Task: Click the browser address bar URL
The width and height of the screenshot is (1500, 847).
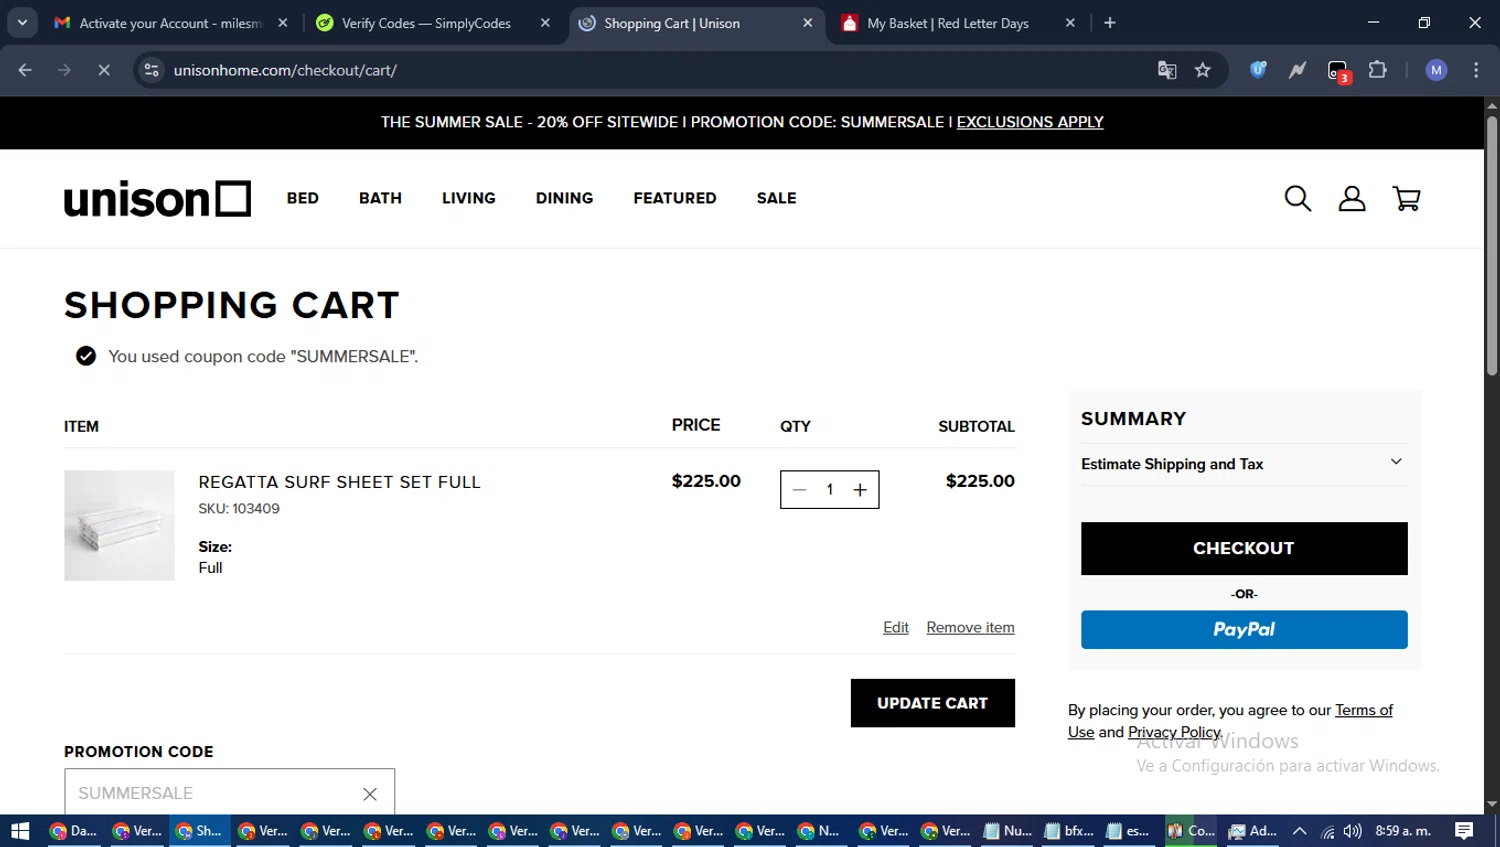Action: 285,70
